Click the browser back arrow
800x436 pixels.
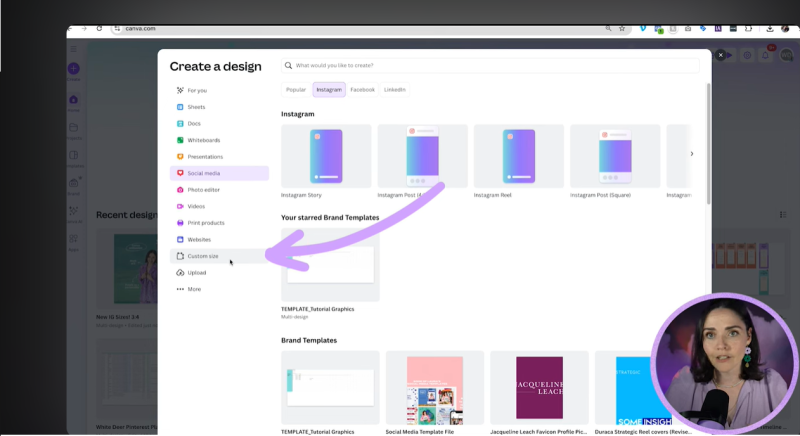click(x=70, y=29)
